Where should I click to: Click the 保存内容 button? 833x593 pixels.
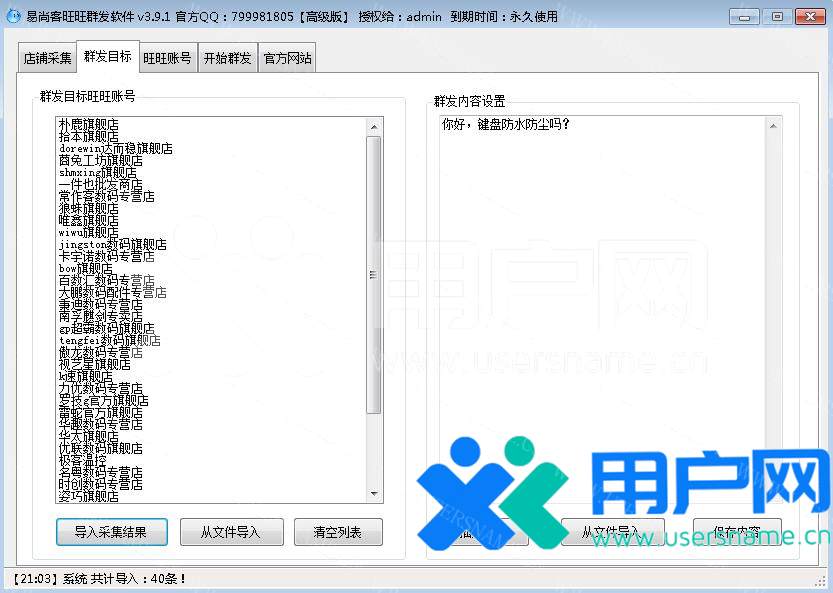(x=737, y=532)
